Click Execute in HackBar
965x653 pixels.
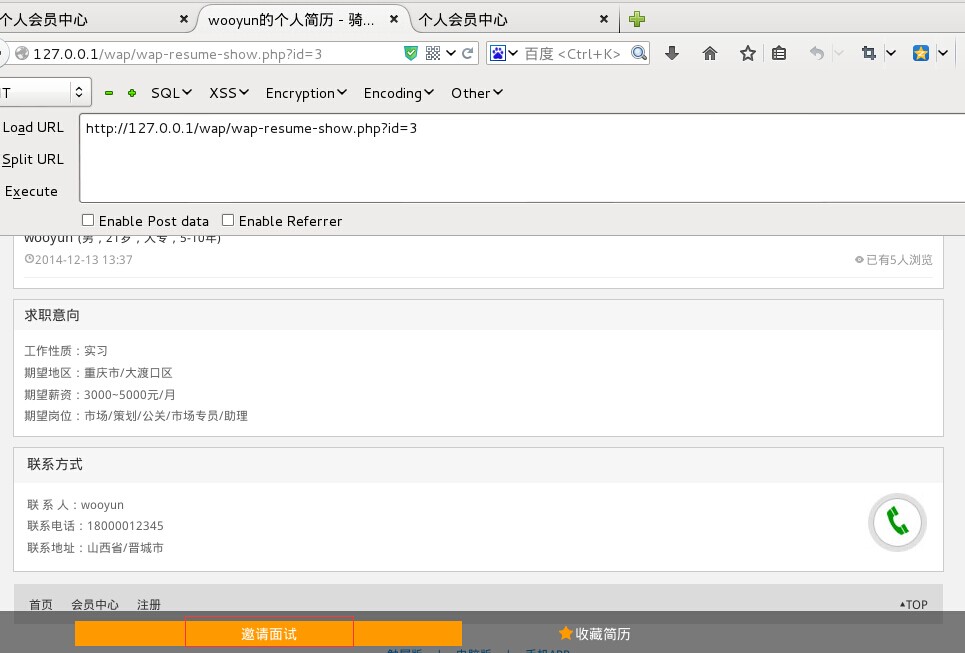(x=31, y=191)
